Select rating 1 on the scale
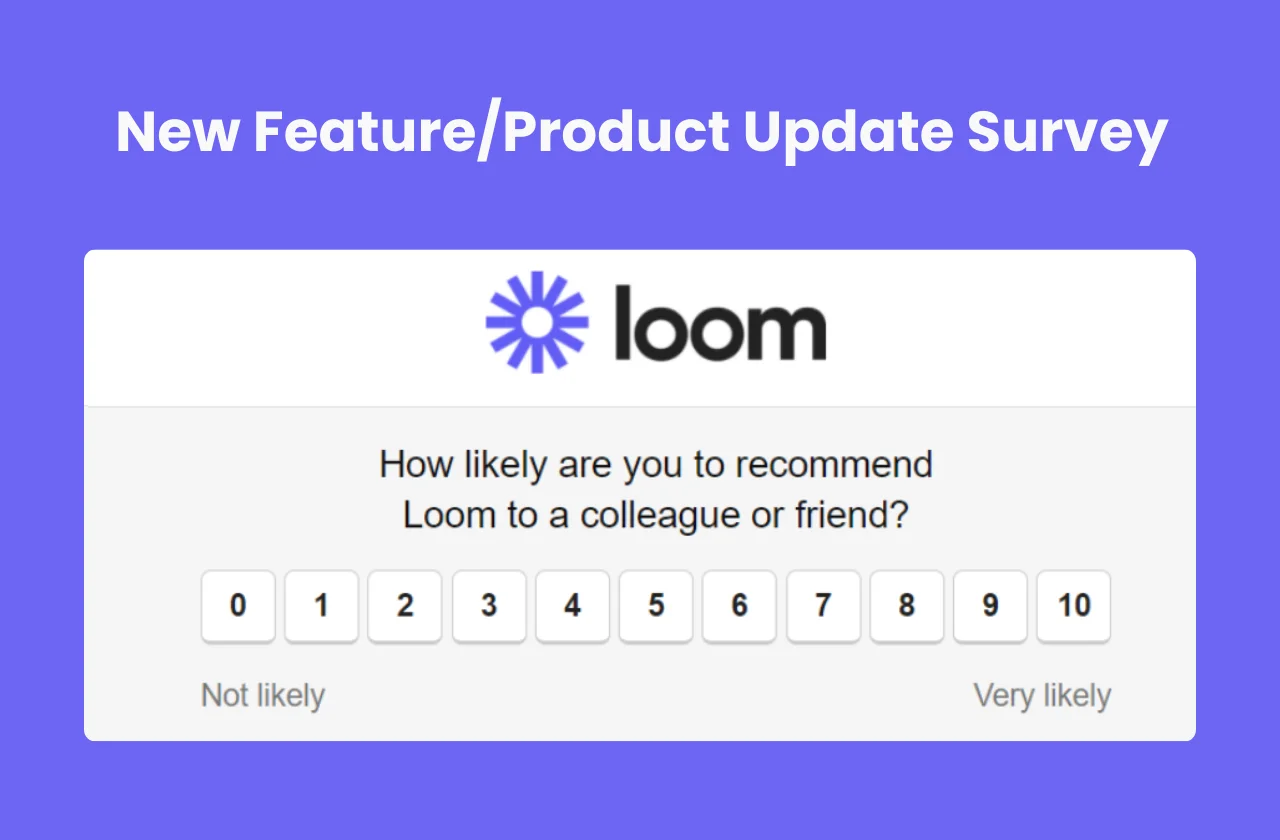1280x840 pixels. point(321,606)
